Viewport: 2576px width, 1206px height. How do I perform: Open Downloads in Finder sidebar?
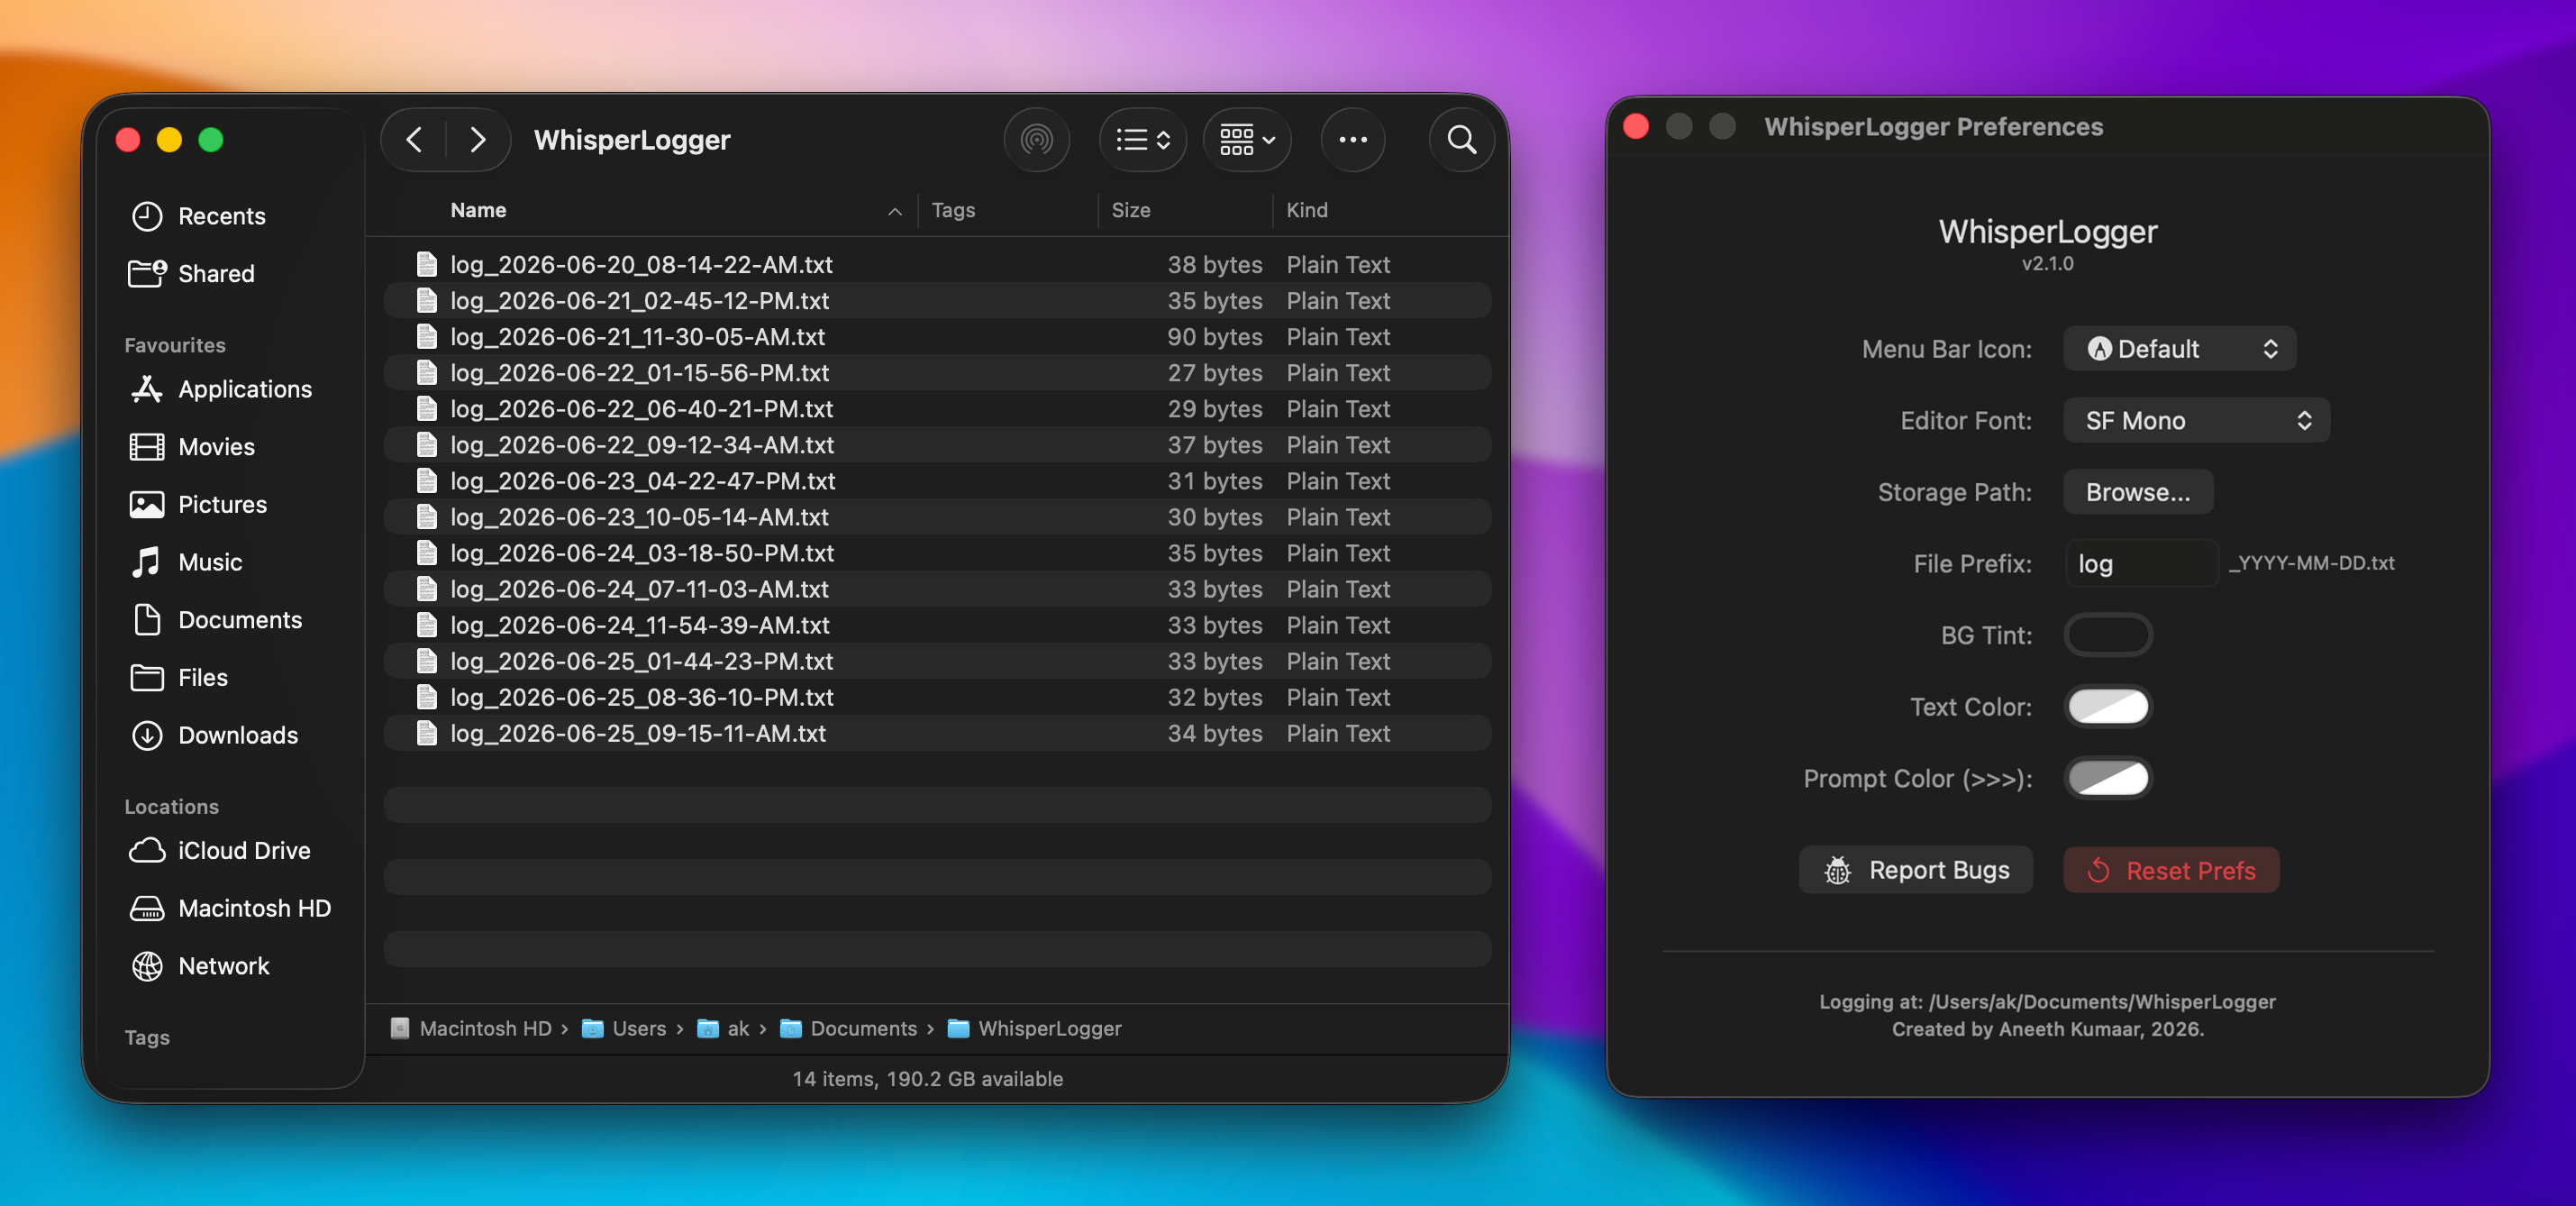pyautogui.click(x=214, y=735)
